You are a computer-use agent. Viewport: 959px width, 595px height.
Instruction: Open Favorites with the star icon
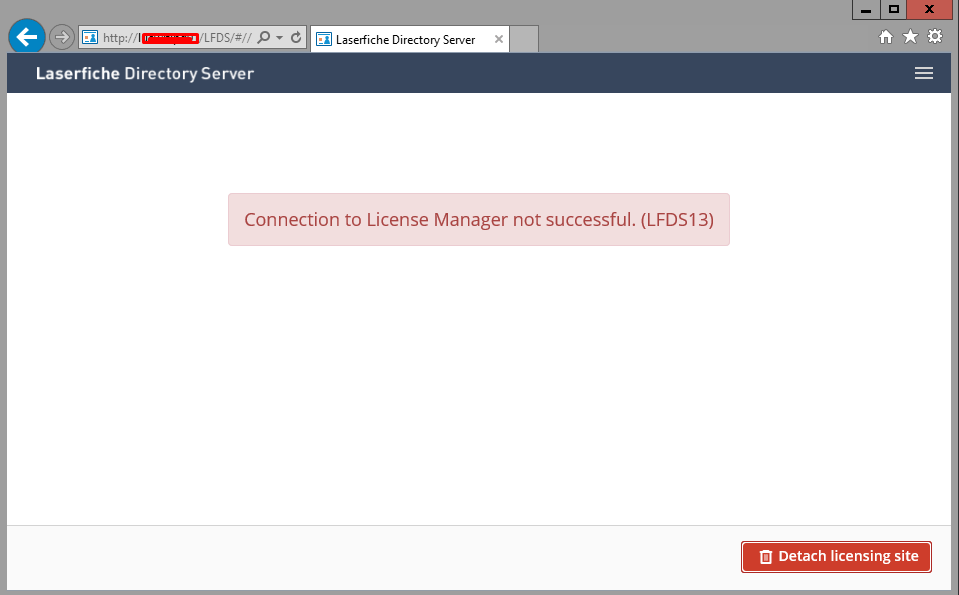pos(910,37)
